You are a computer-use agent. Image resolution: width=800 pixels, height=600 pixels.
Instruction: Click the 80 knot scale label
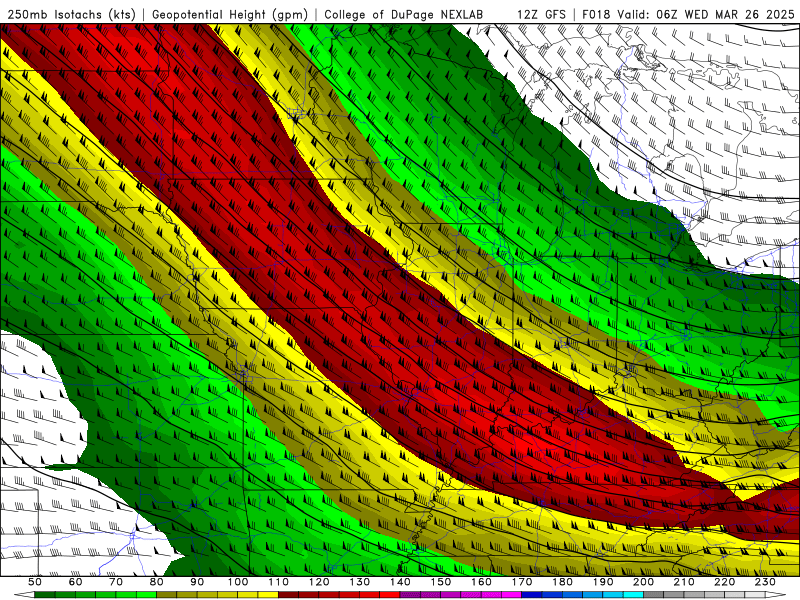(157, 582)
